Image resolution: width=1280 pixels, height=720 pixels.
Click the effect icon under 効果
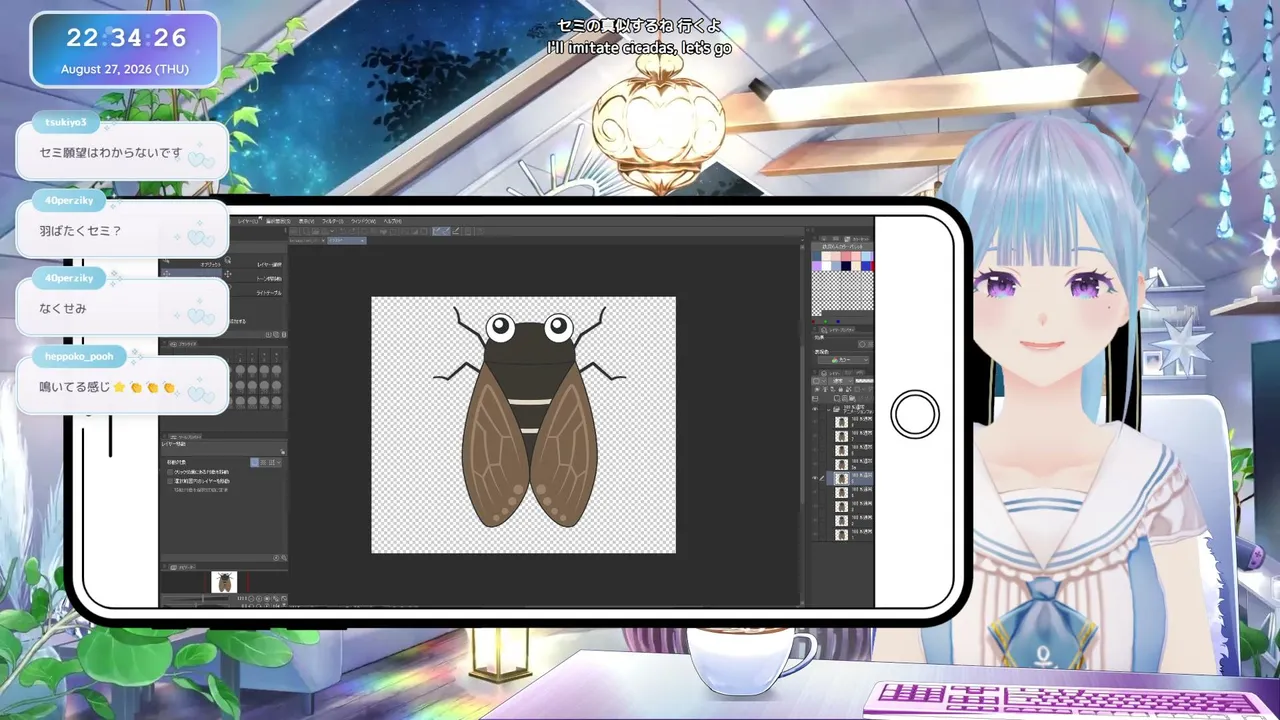(862, 344)
